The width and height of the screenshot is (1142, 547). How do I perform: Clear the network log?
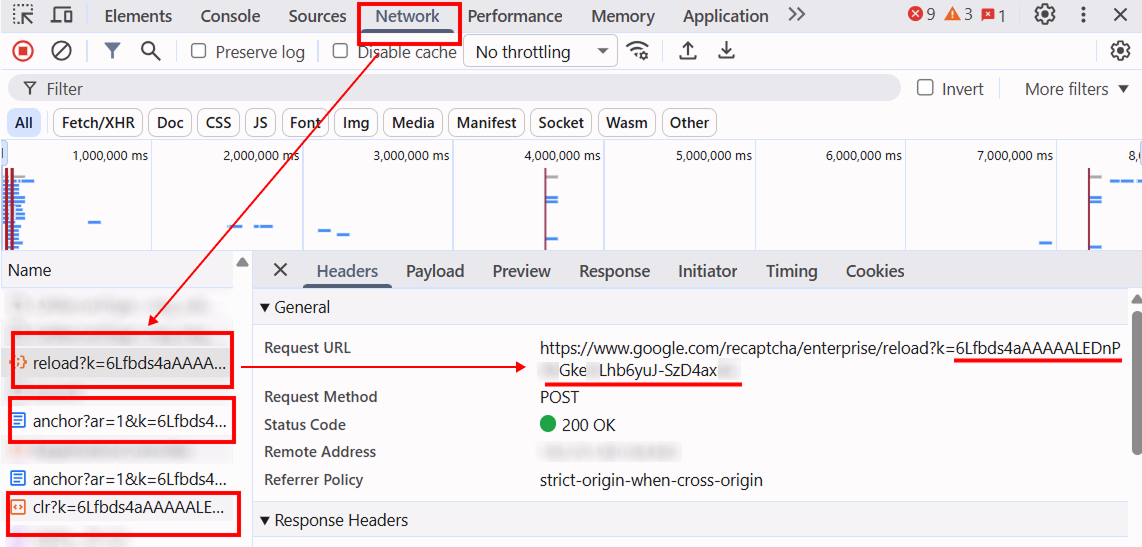coord(61,51)
